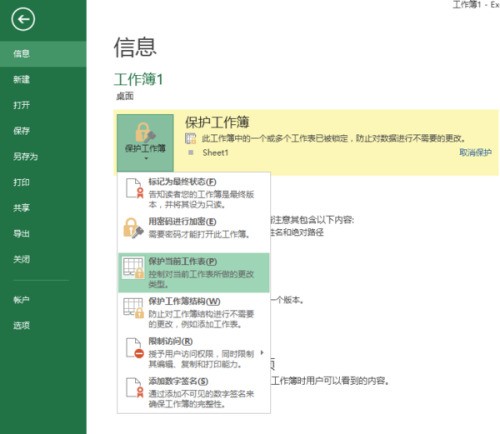This screenshot has width=500, height=434.
Task: Click the 保护当前工作表 grid lock icon
Action: [x=133, y=268]
